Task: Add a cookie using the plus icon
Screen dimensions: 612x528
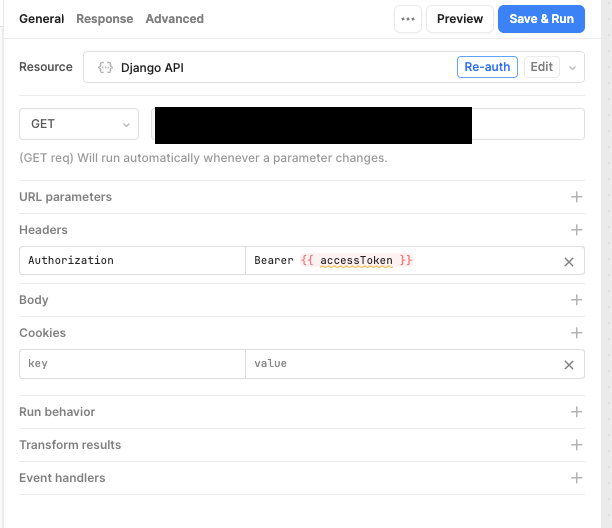Action: click(576, 333)
